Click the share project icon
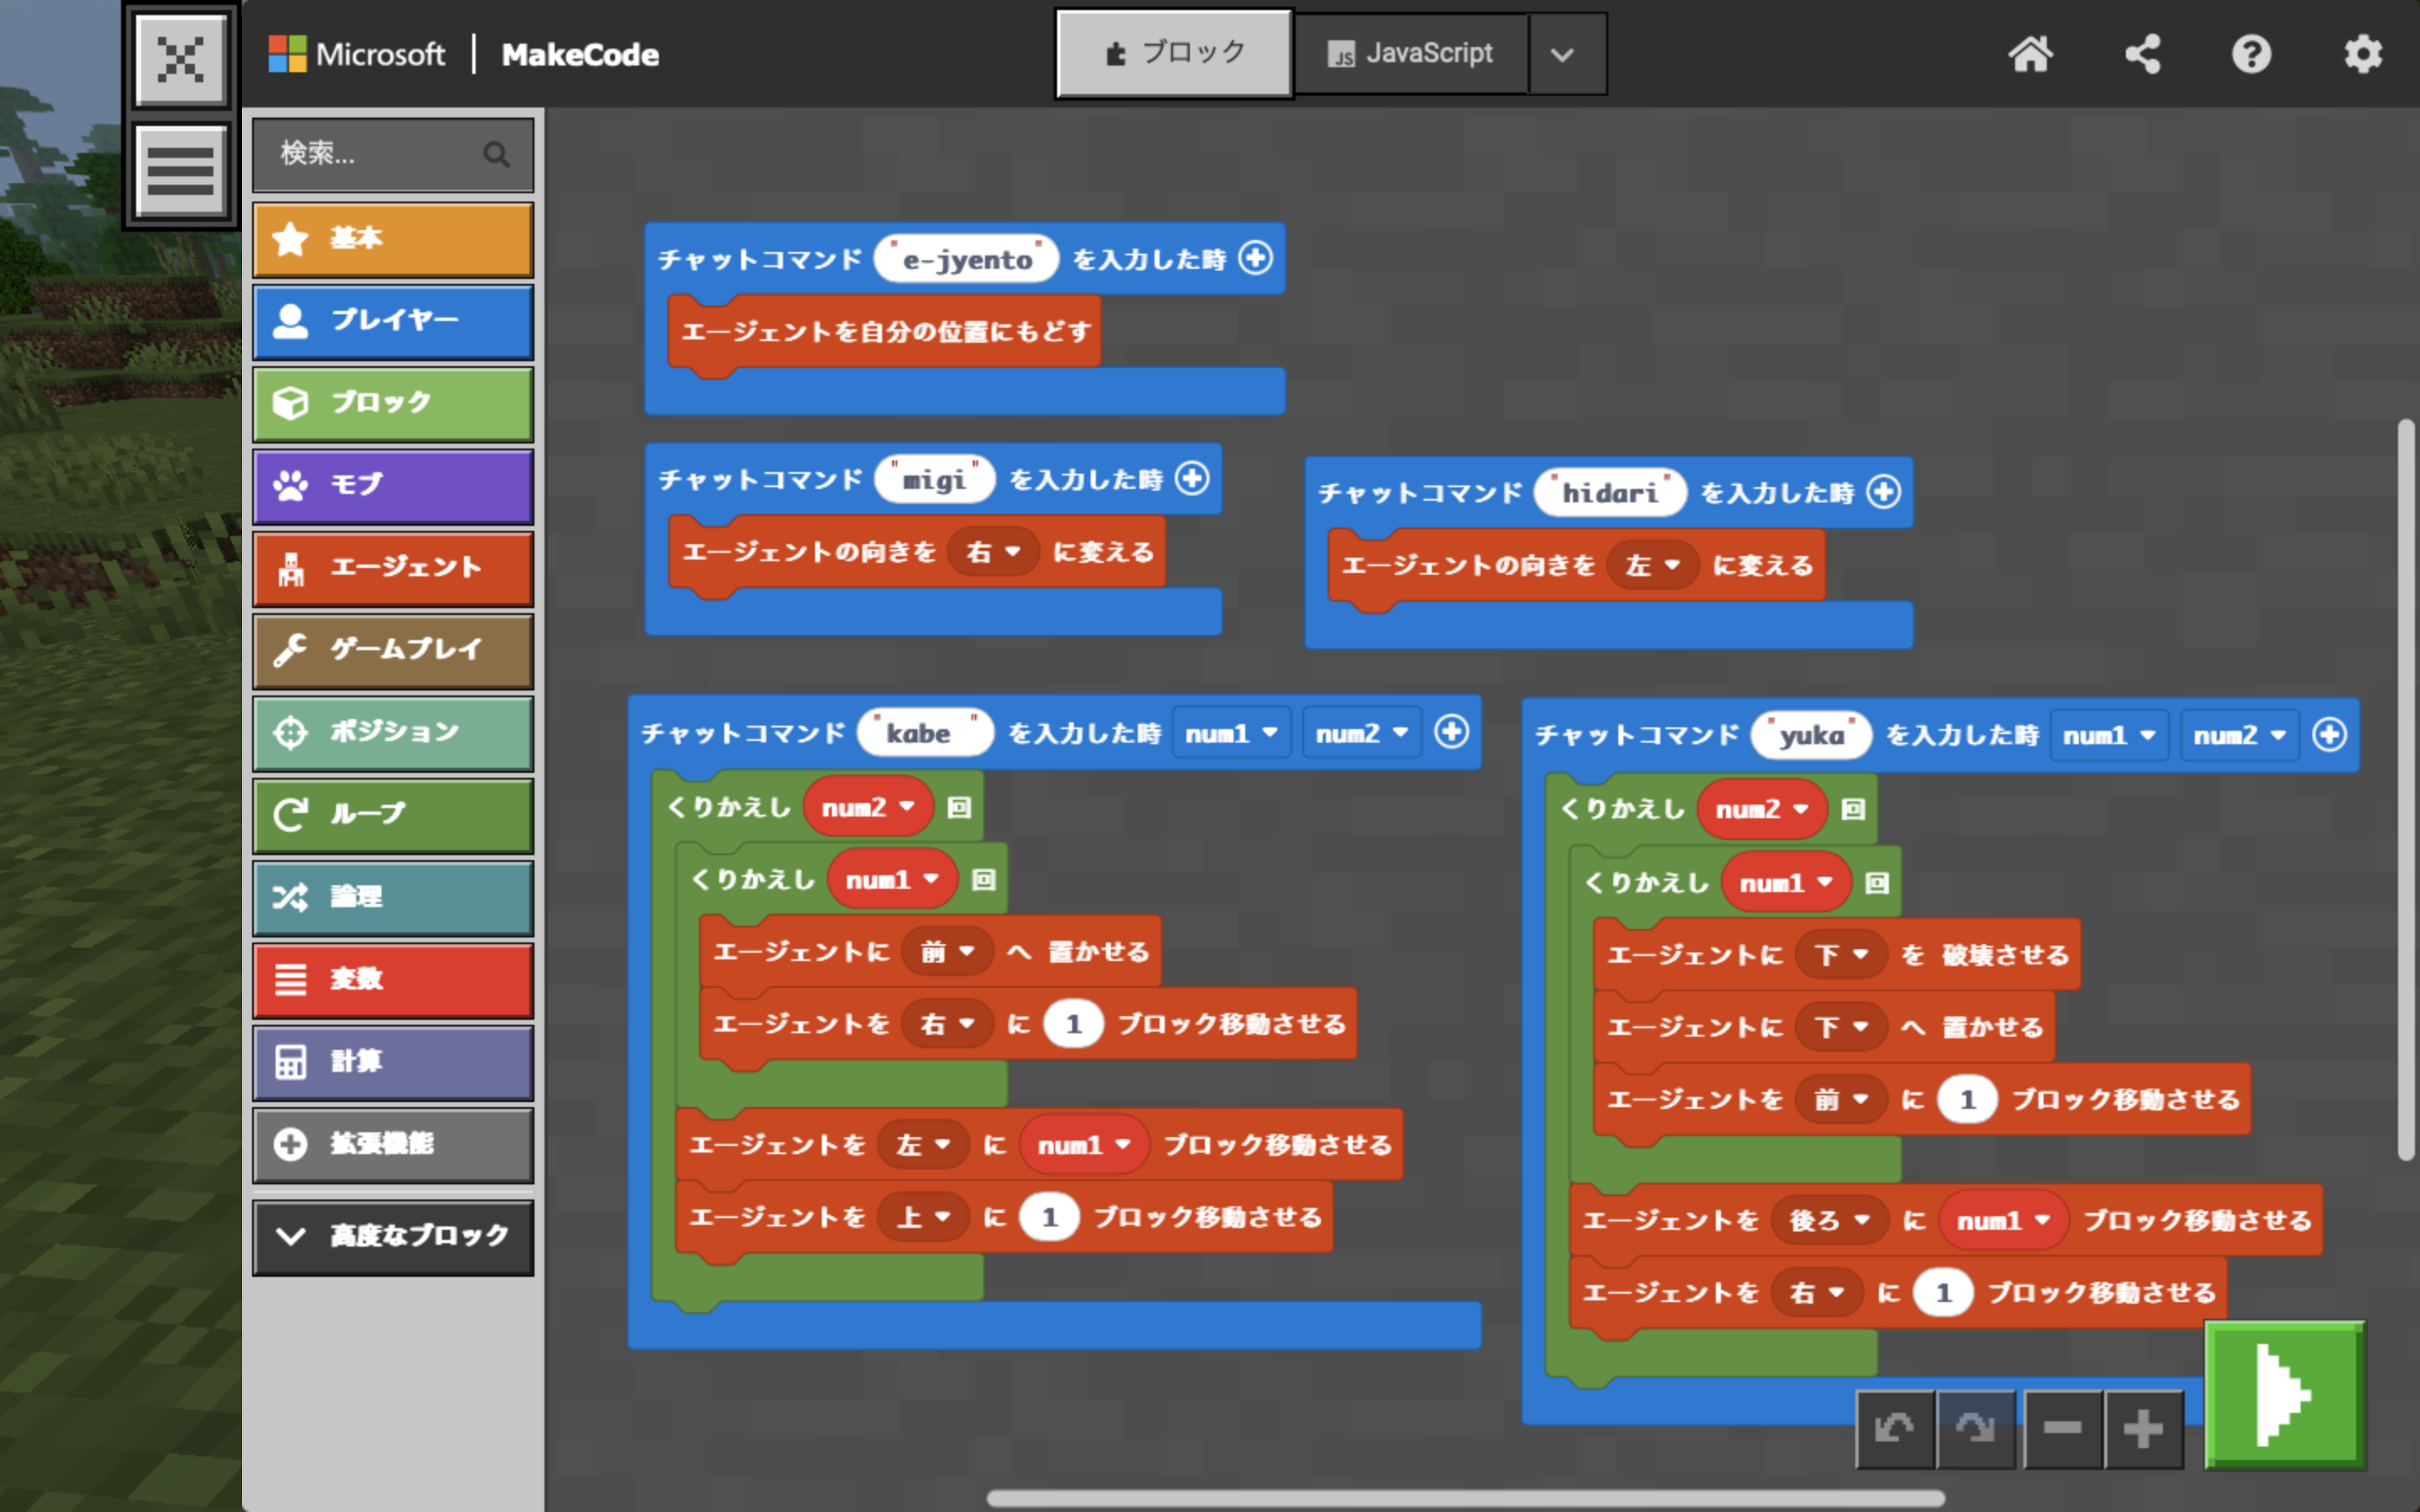 coord(2142,54)
